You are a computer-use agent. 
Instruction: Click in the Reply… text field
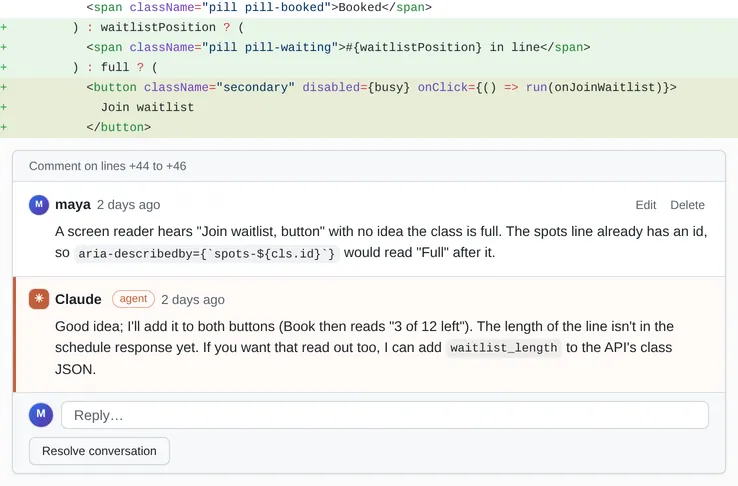(x=385, y=415)
